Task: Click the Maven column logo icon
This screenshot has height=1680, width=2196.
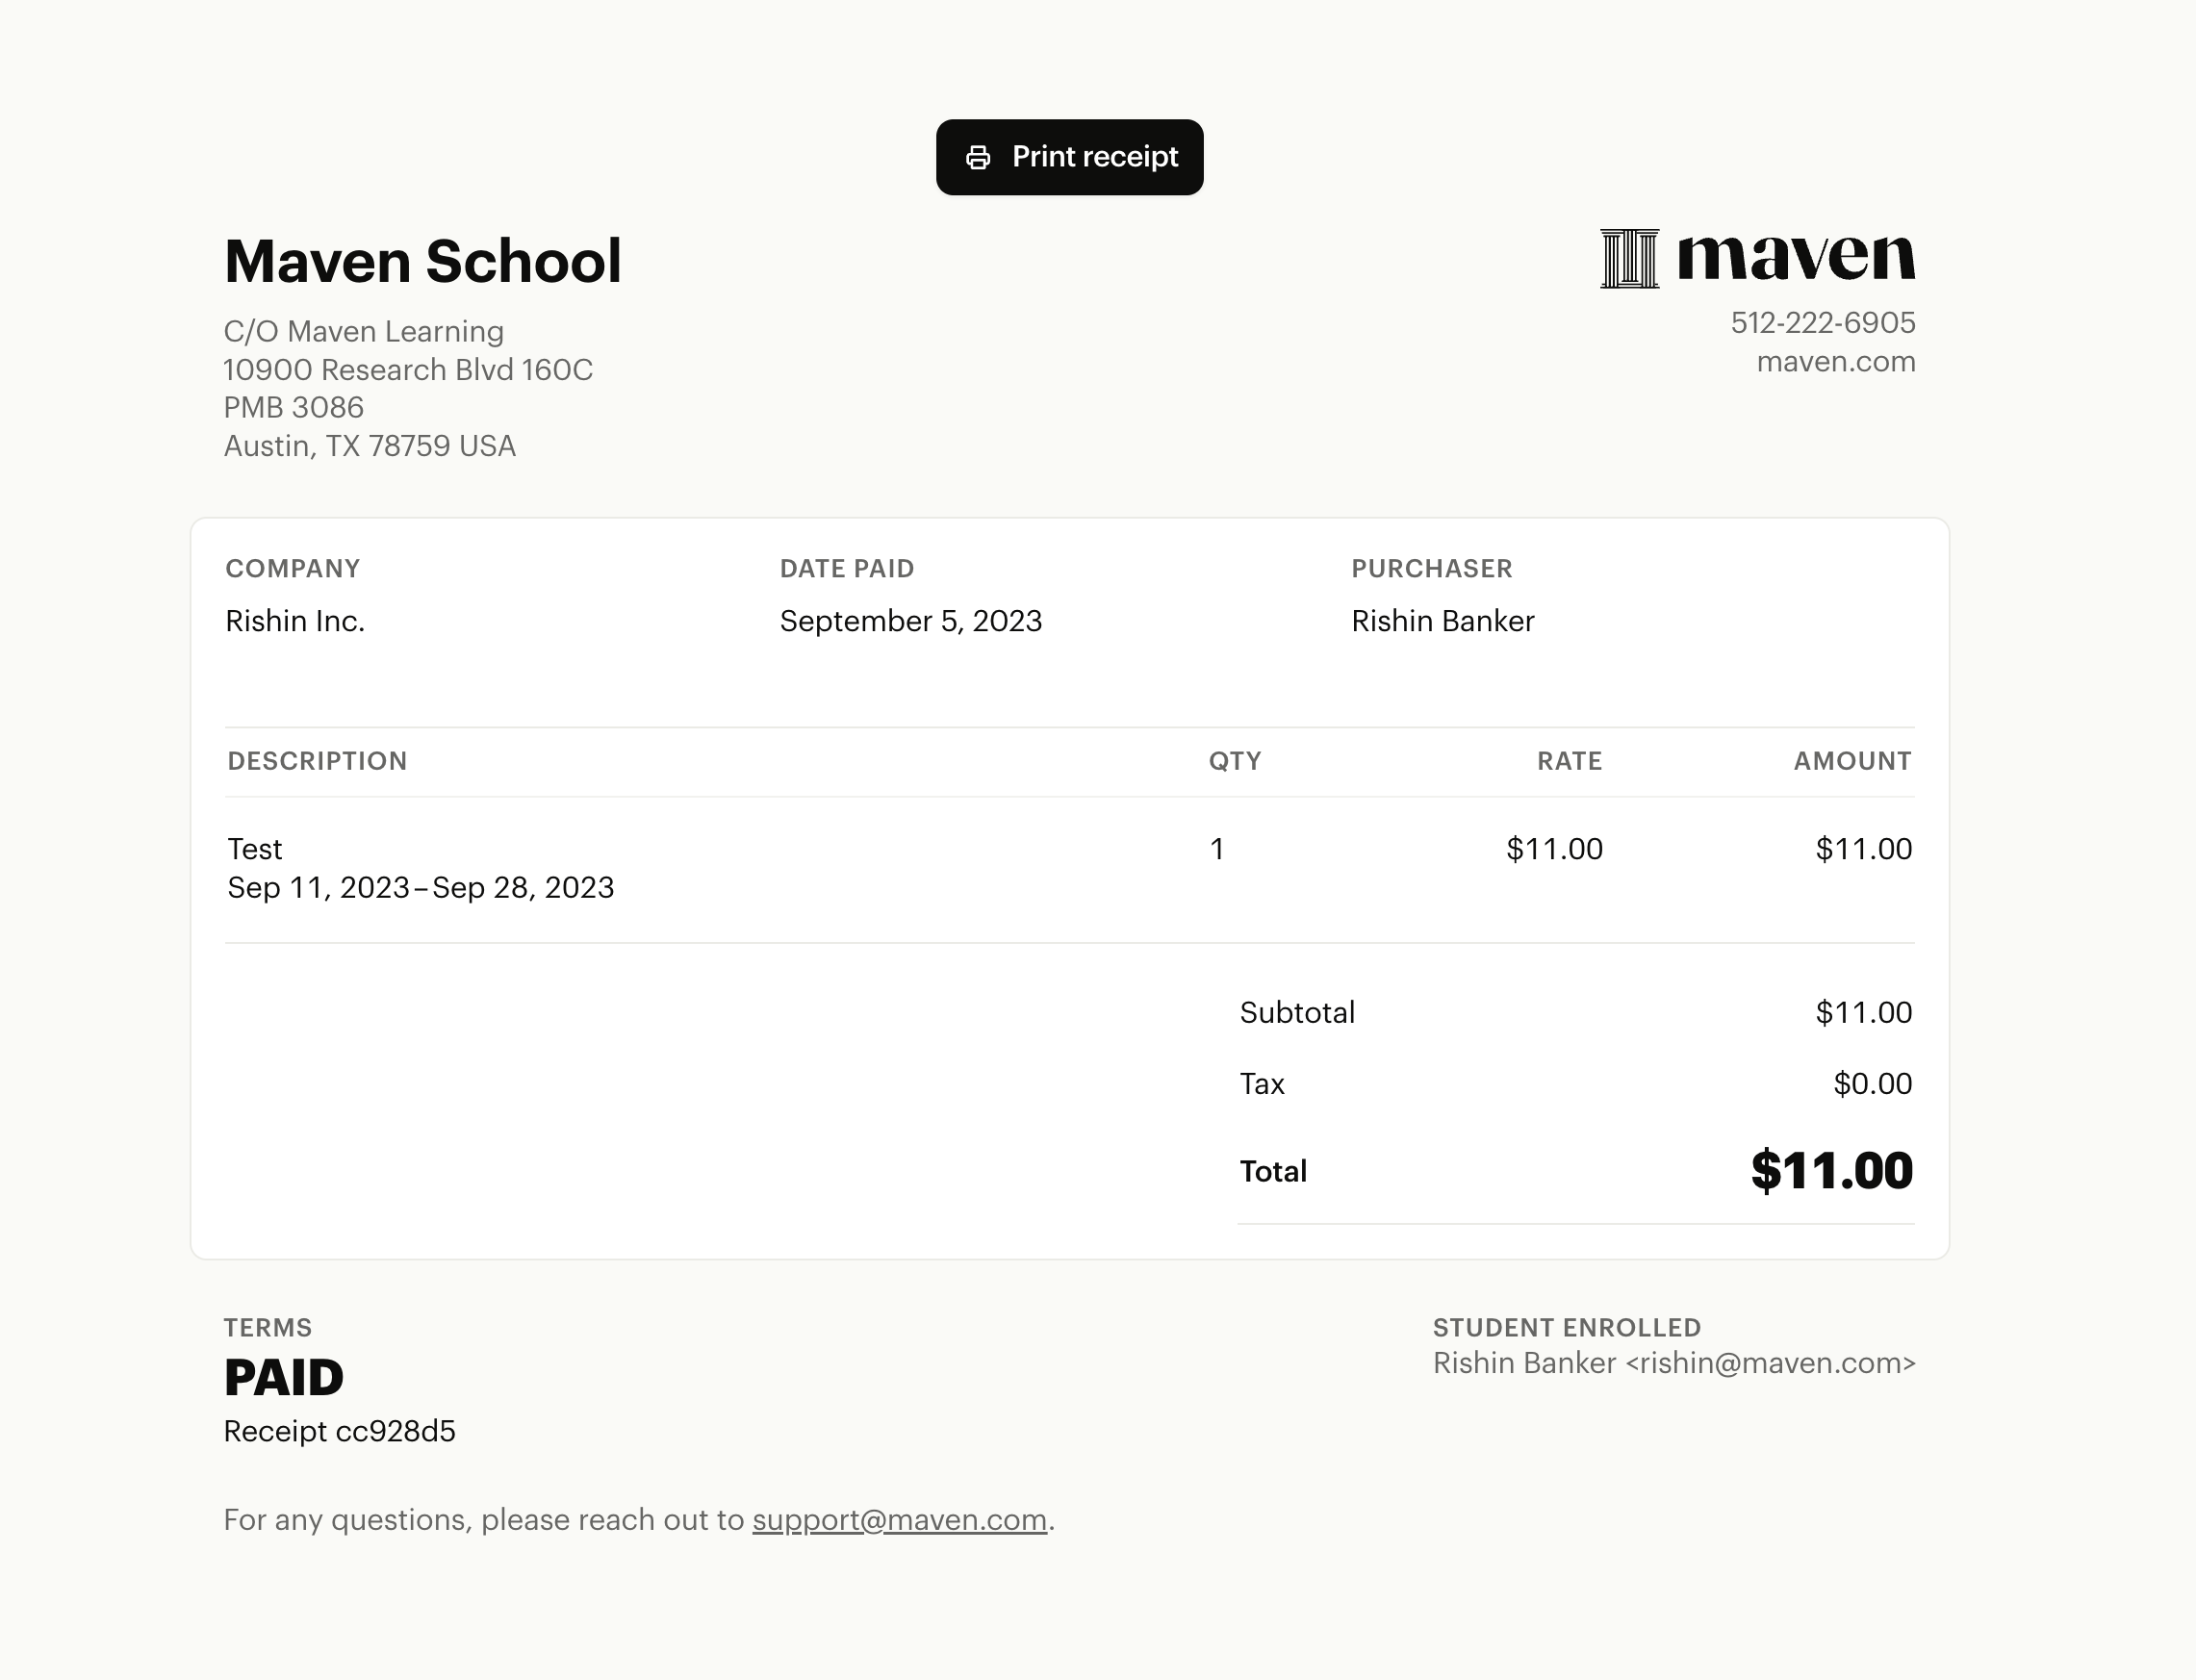Action: [1630, 258]
